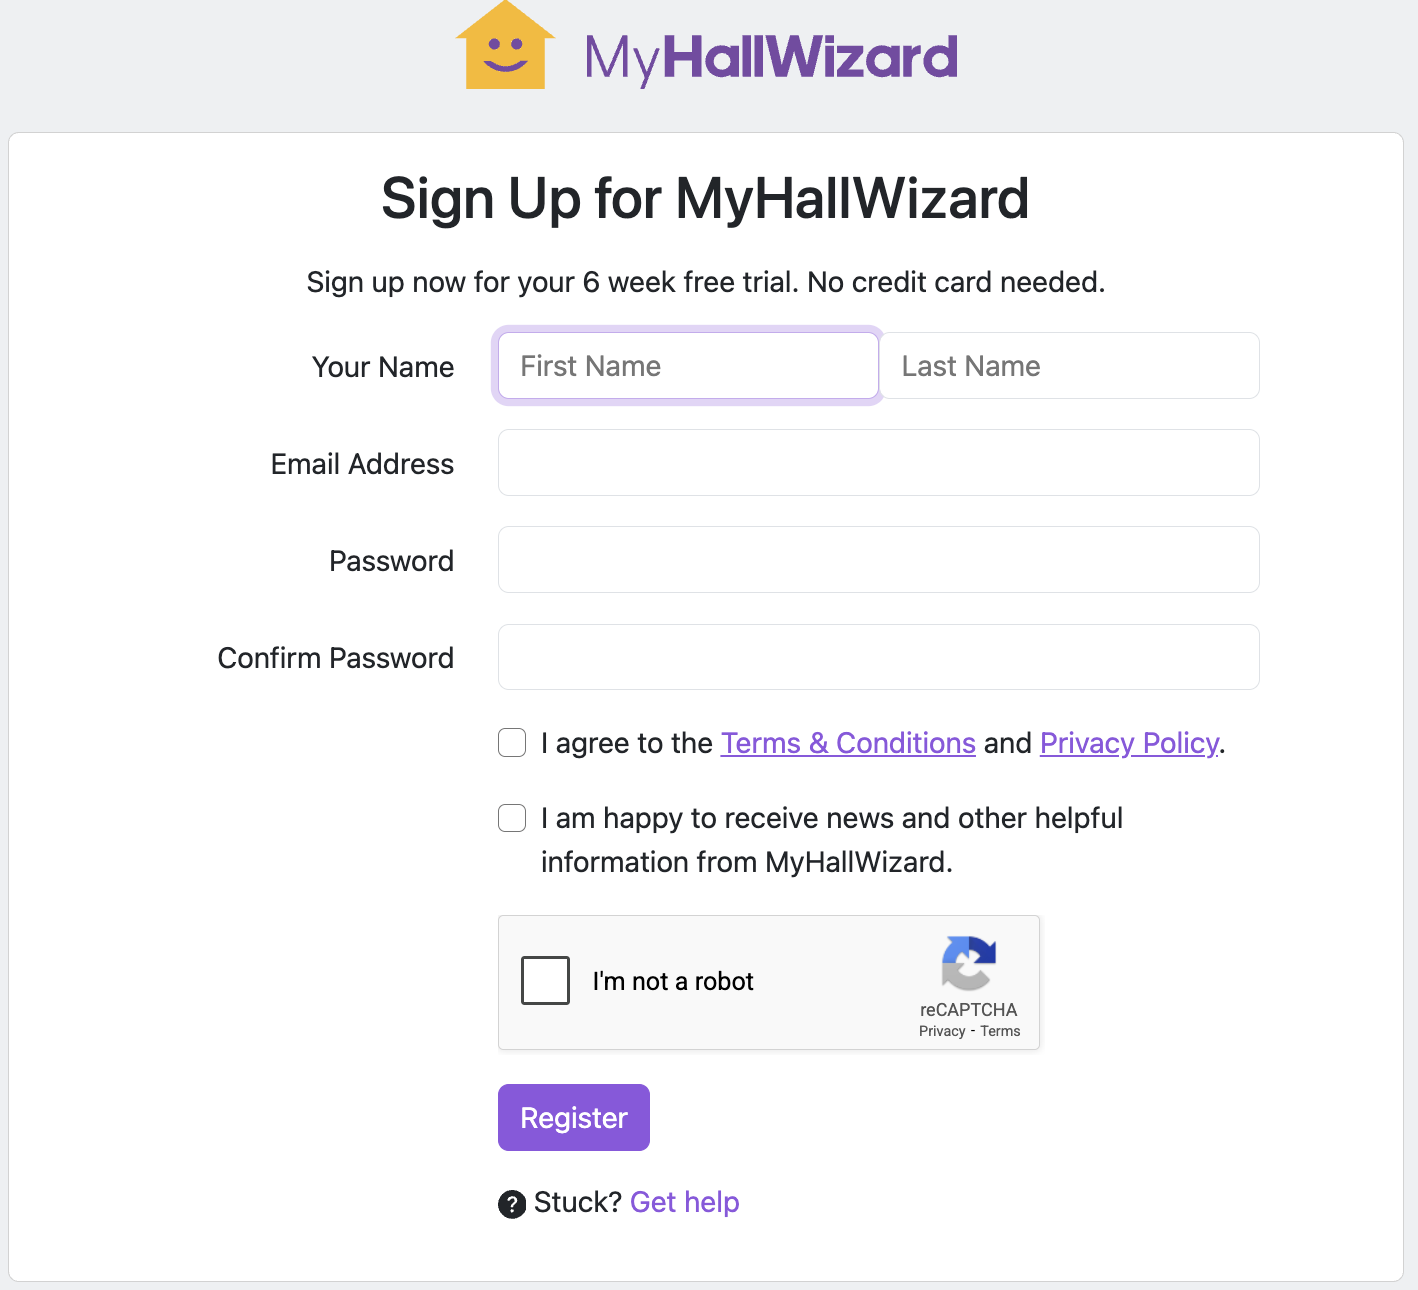Click the Password input field
The image size is (1418, 1290).
(878, 560)
